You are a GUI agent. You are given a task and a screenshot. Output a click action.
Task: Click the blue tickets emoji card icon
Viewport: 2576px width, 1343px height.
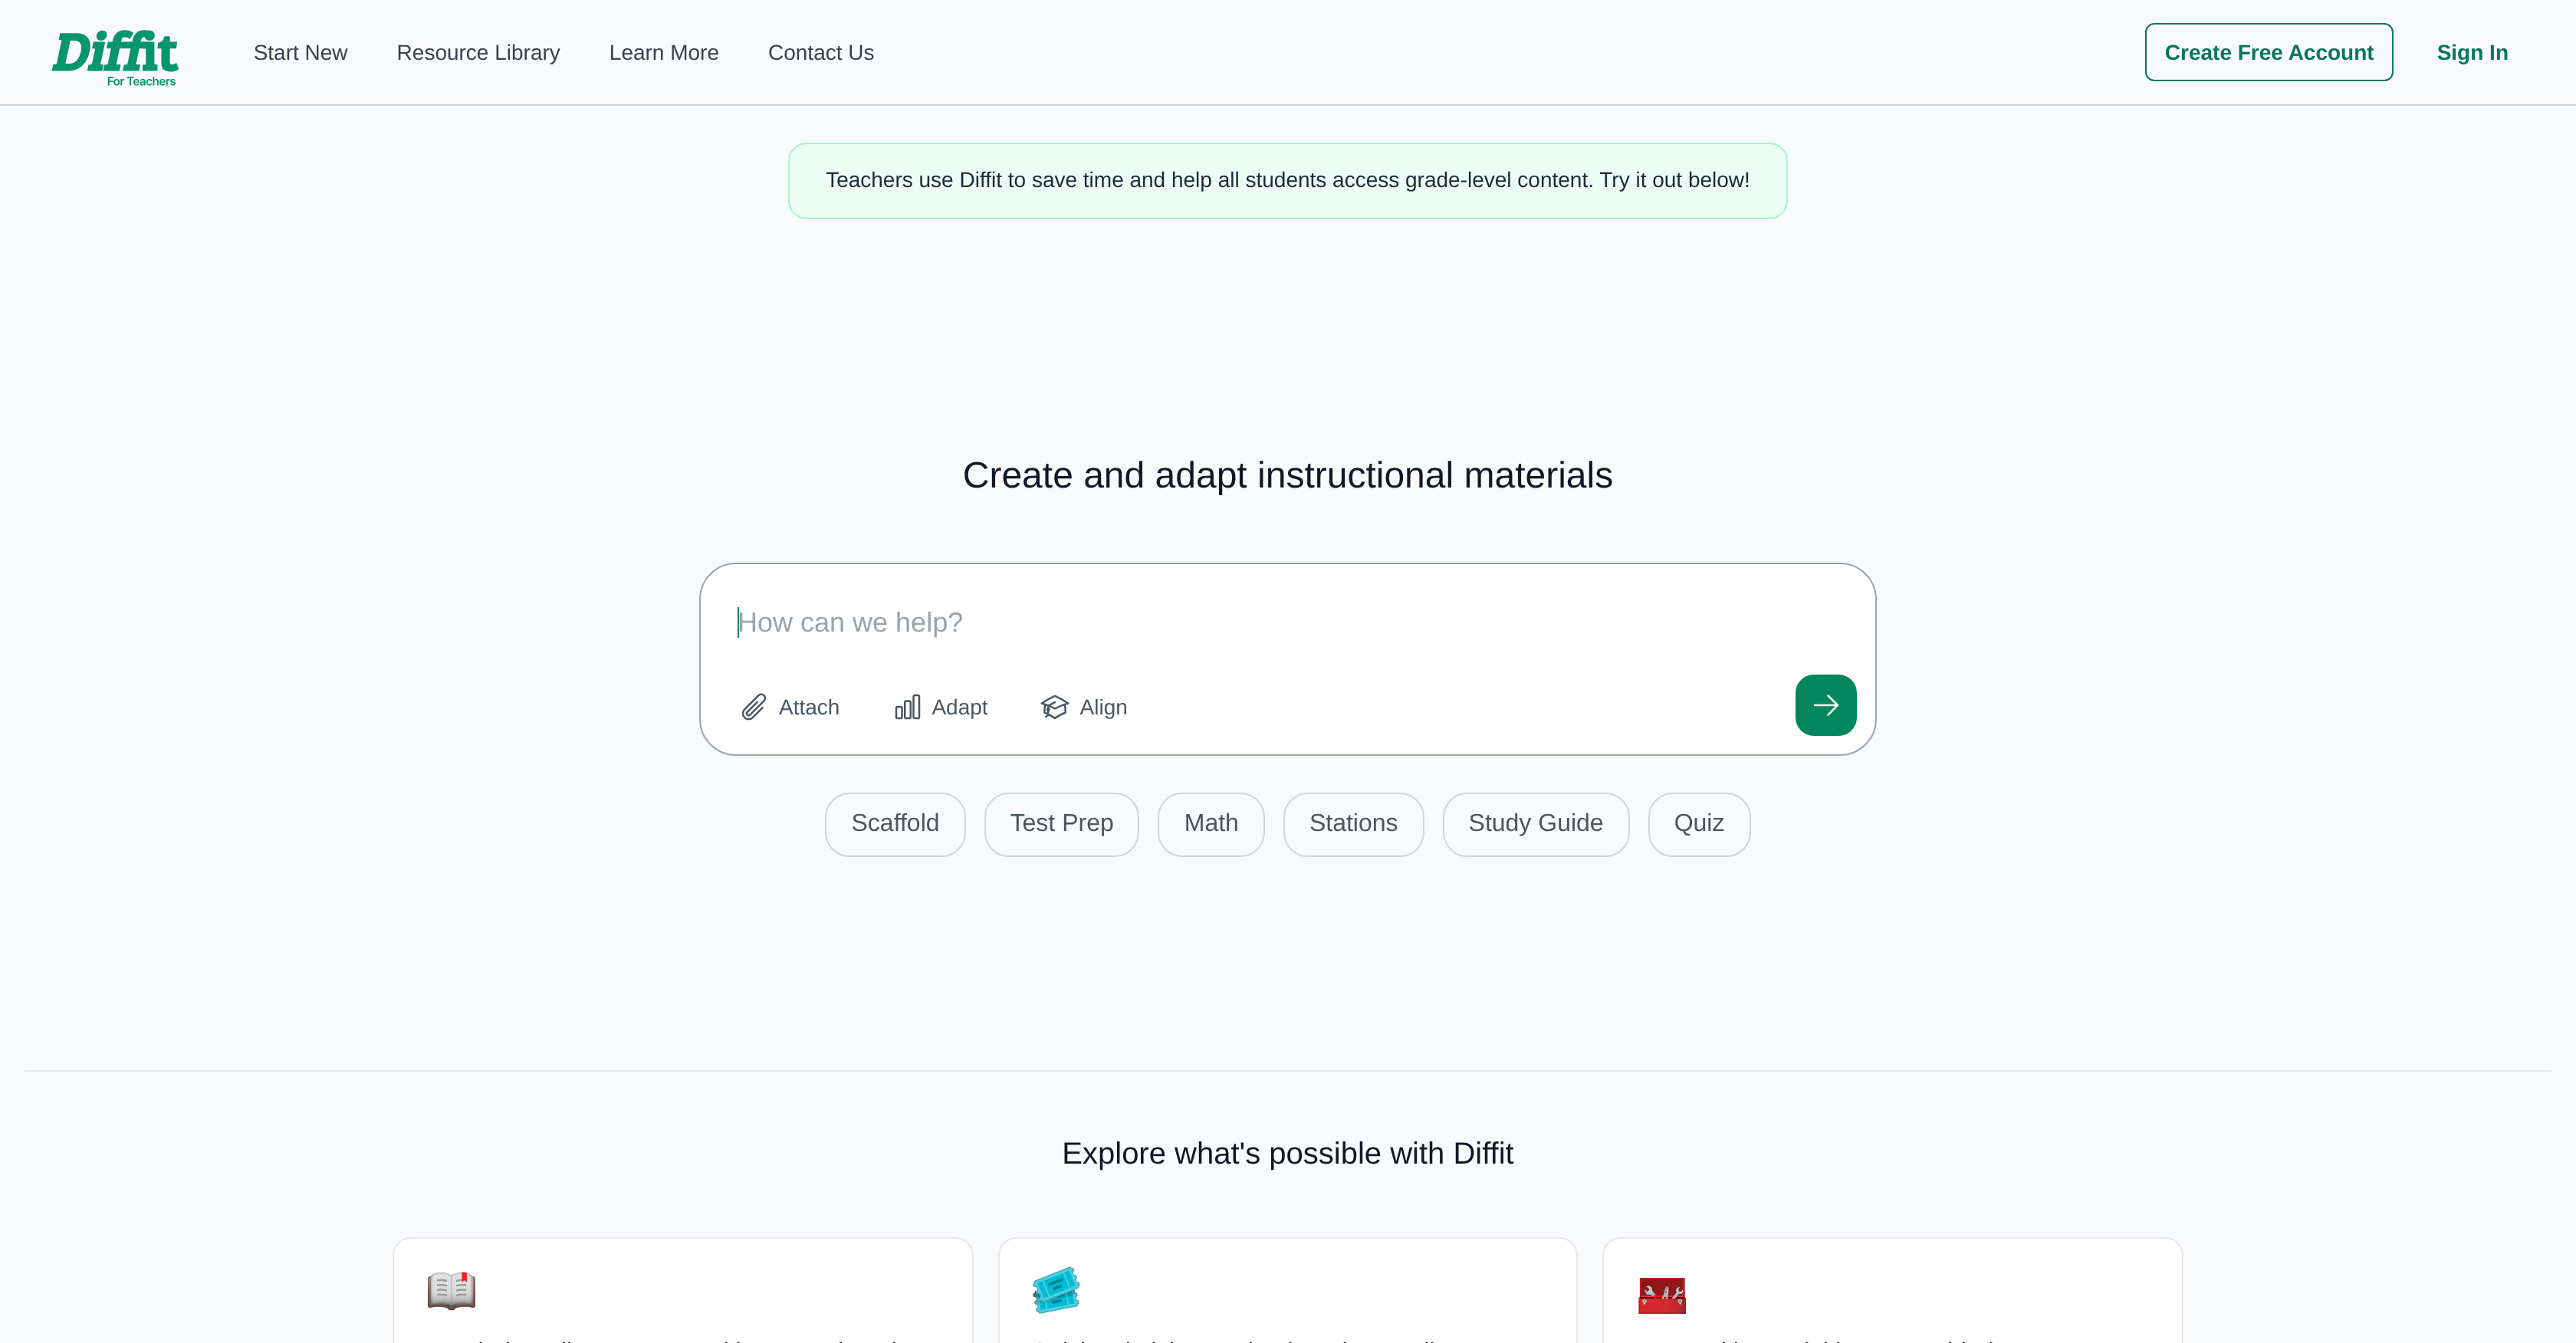pyautogui.click(x=1056, y=1290)
